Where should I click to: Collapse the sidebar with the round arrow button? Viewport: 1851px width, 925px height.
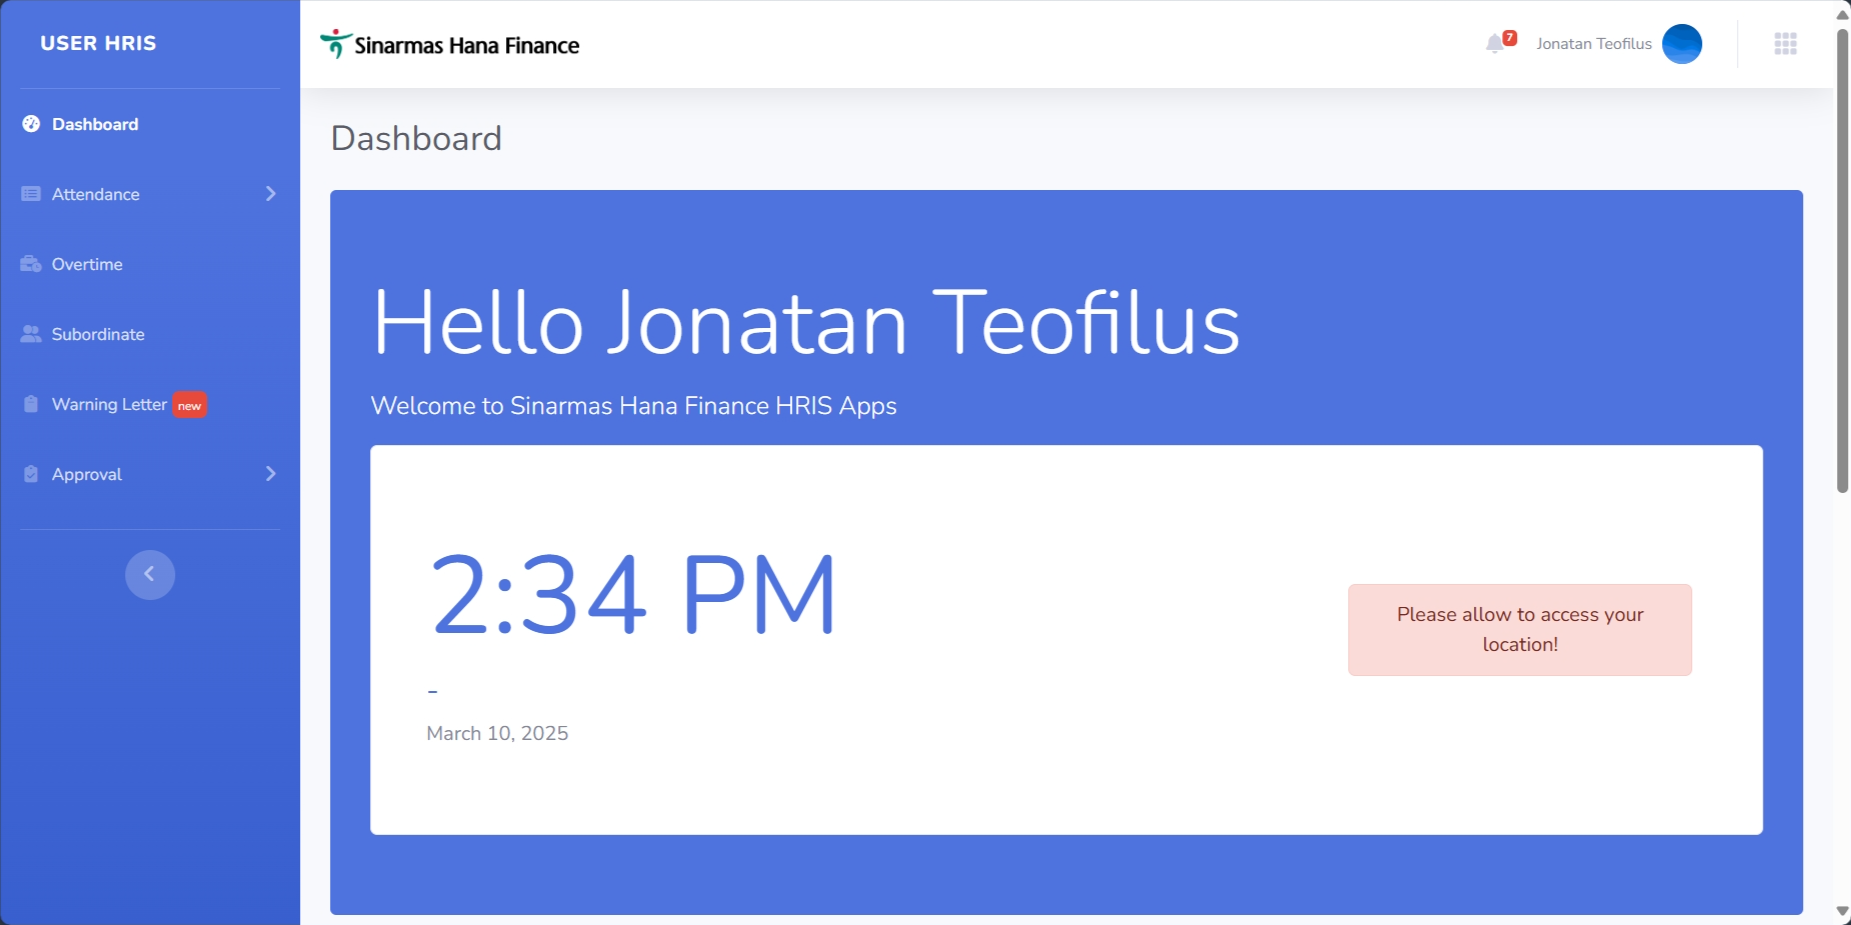tap(150, 574)
